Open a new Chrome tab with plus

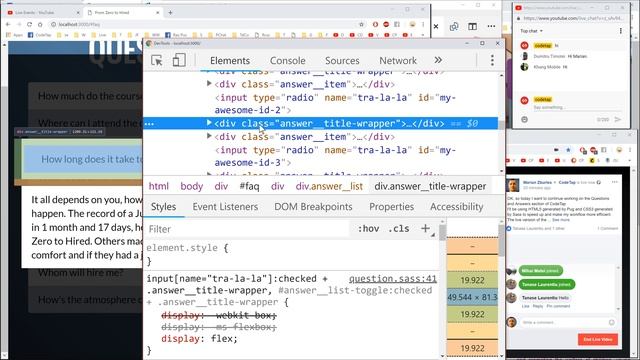click(x=170, y=13)
